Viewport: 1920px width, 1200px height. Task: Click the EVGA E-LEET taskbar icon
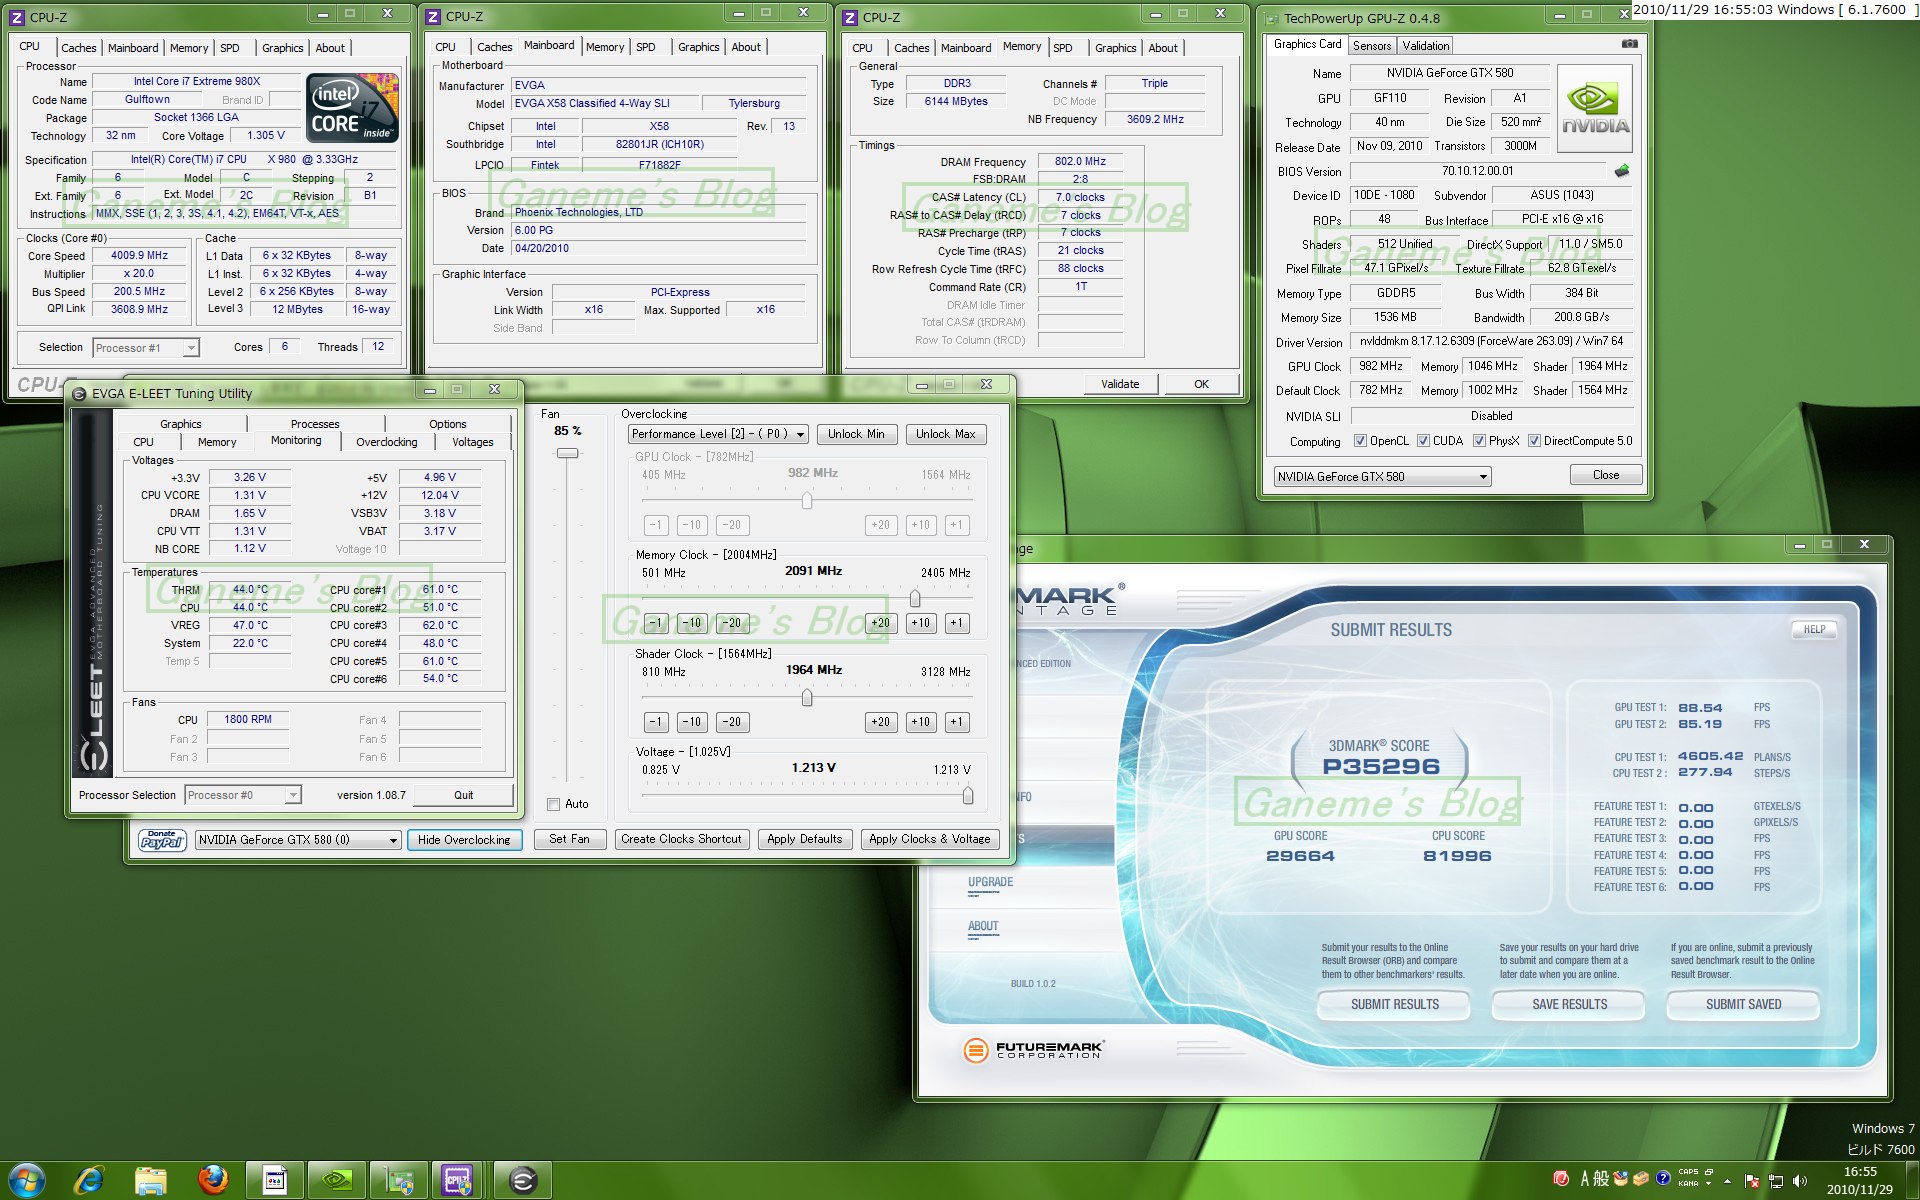pyautogui.click(x=522, y=1180)
